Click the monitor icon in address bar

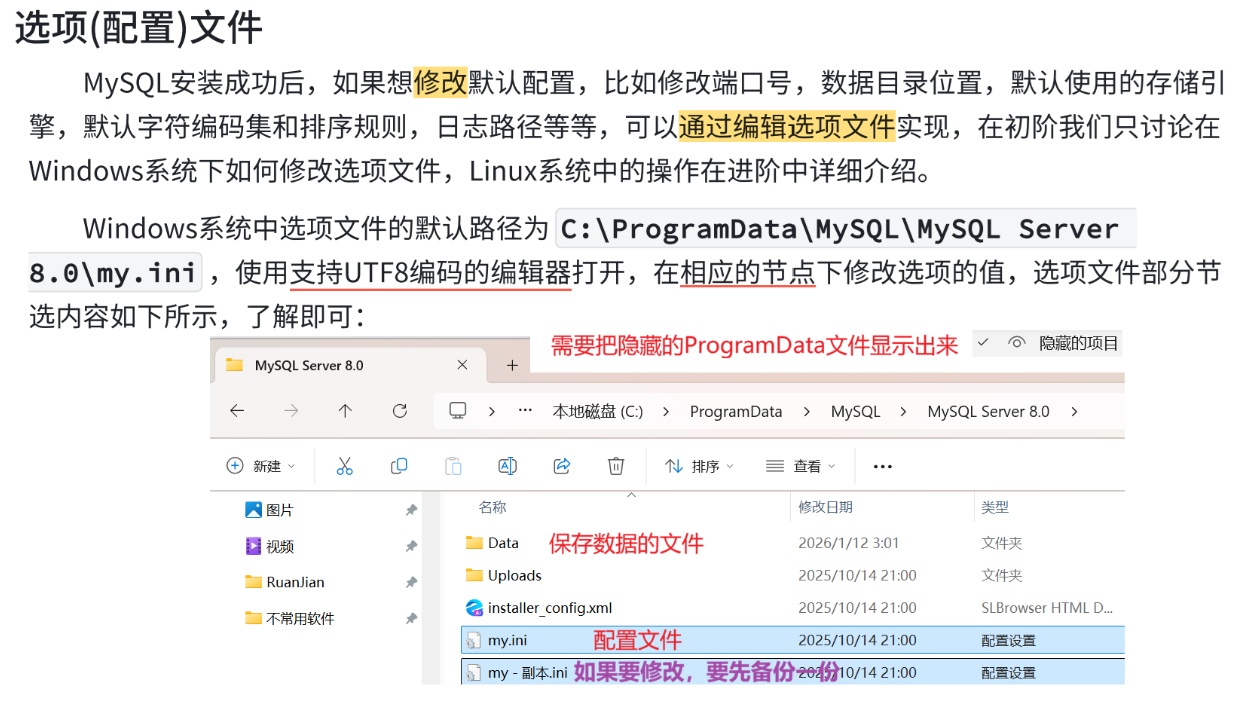click(458, 411)
